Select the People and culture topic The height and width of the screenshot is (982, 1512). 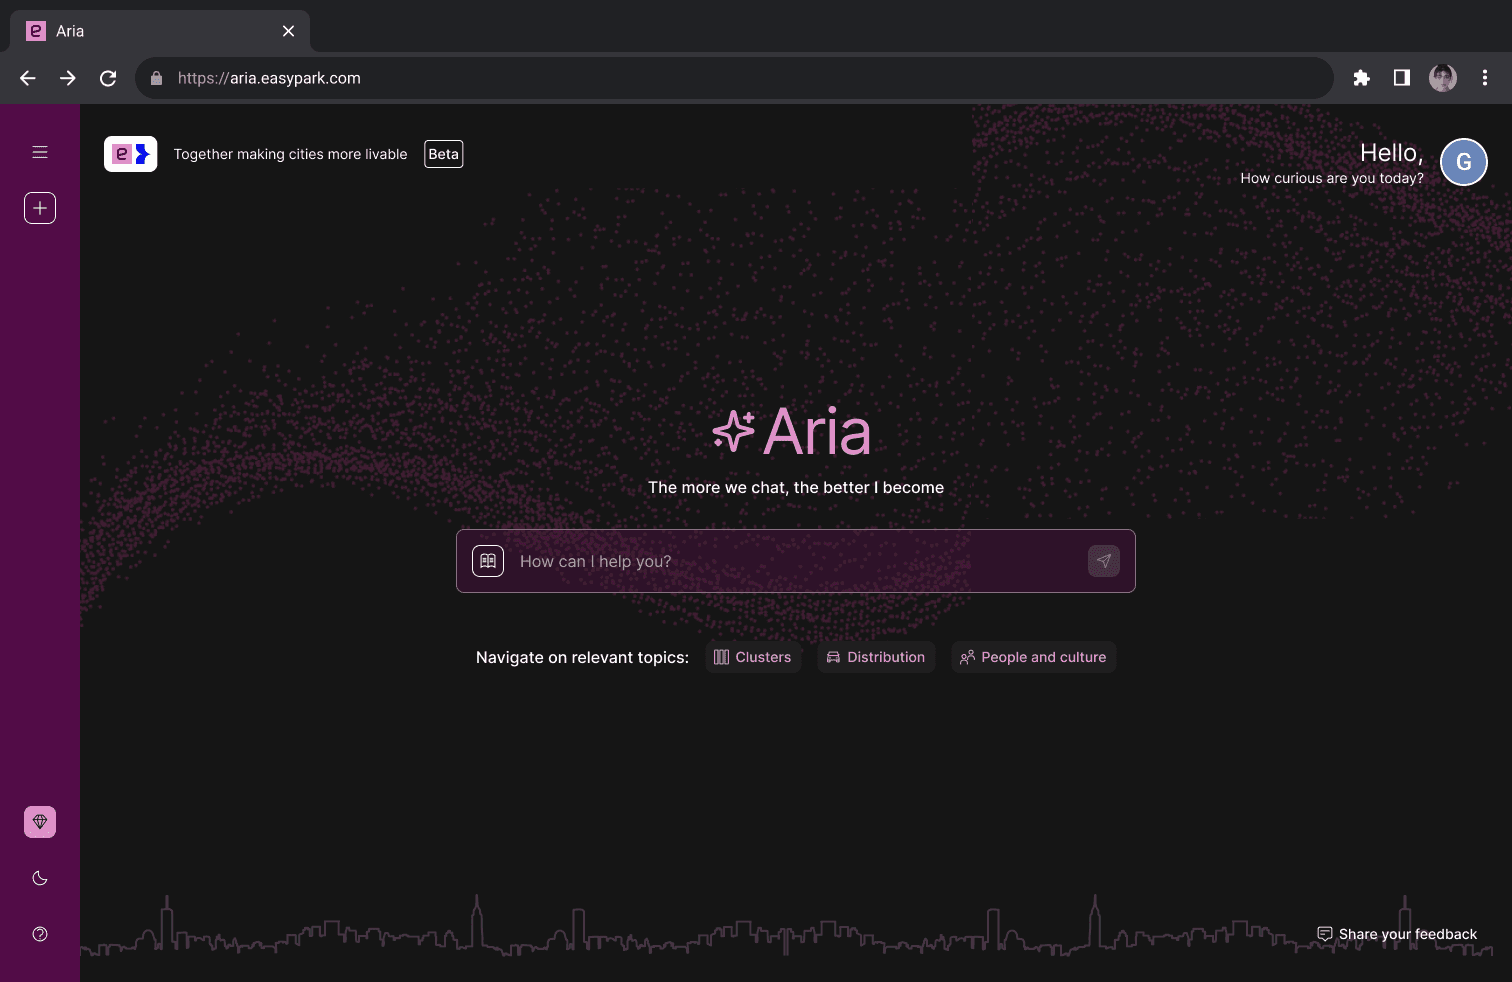(x=1033, y=657)
